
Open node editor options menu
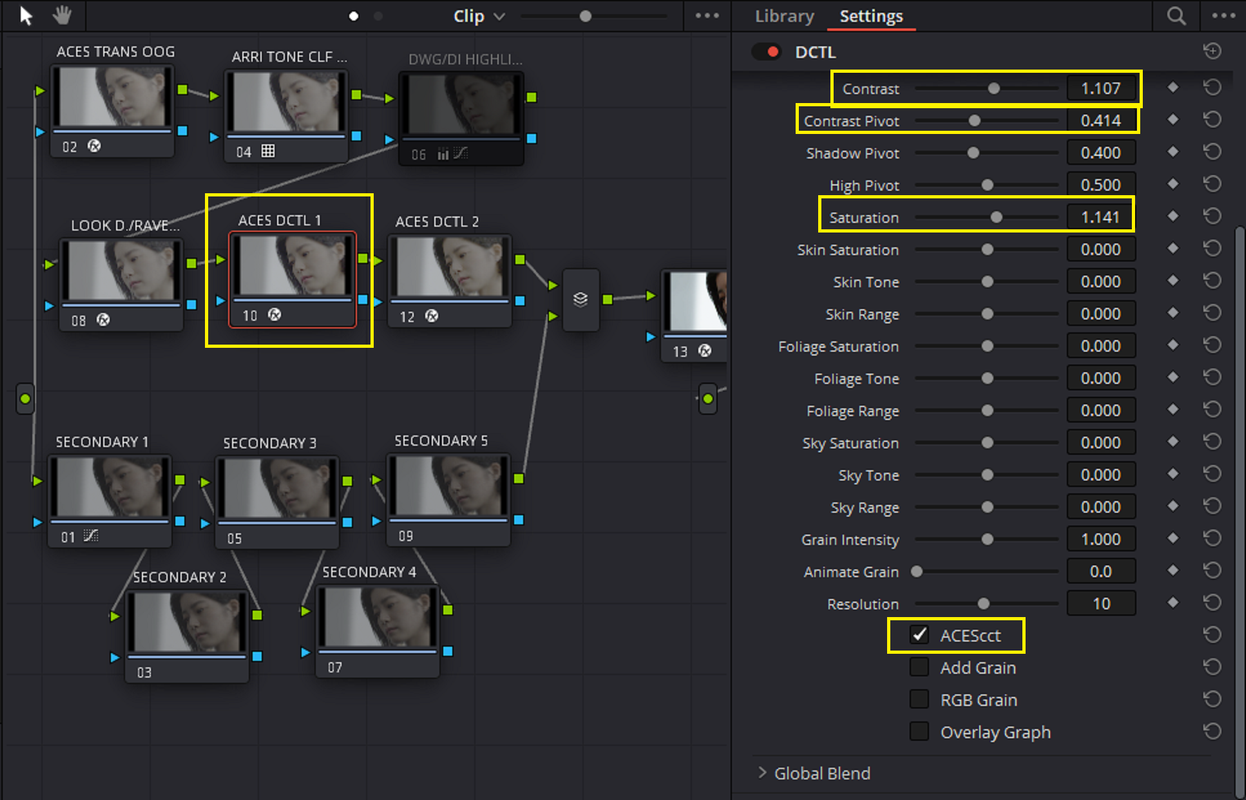tap(707, 16)
